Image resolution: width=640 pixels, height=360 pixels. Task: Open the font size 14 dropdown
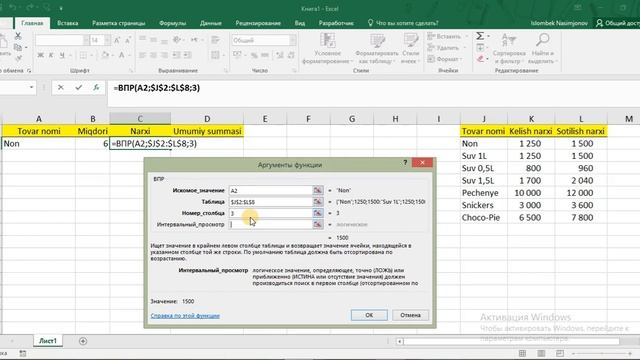[107, 40]
